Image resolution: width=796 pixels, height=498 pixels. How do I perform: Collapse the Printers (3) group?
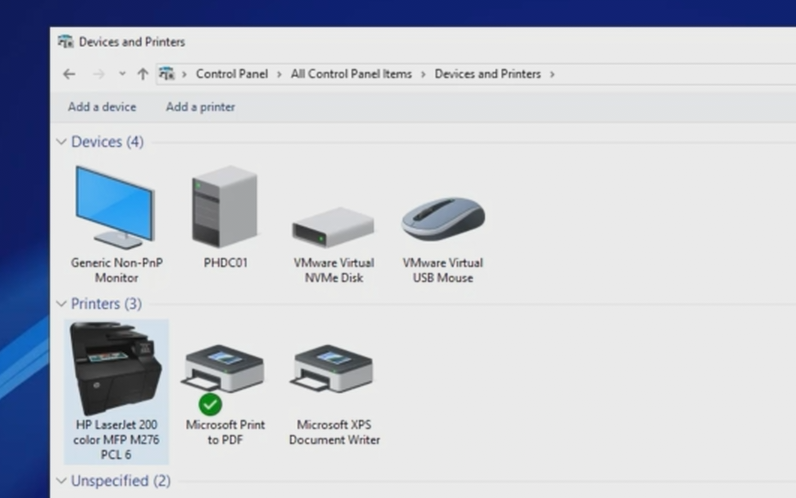pos(62,303)
